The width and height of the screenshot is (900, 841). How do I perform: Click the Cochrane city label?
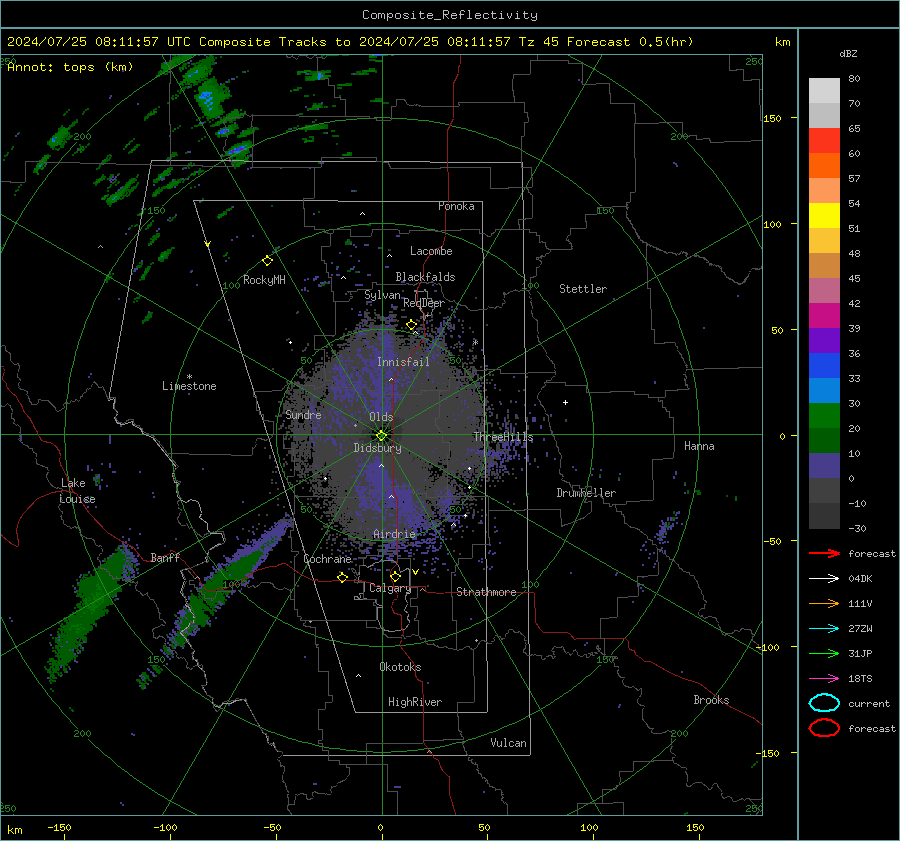tap(327, 559)
